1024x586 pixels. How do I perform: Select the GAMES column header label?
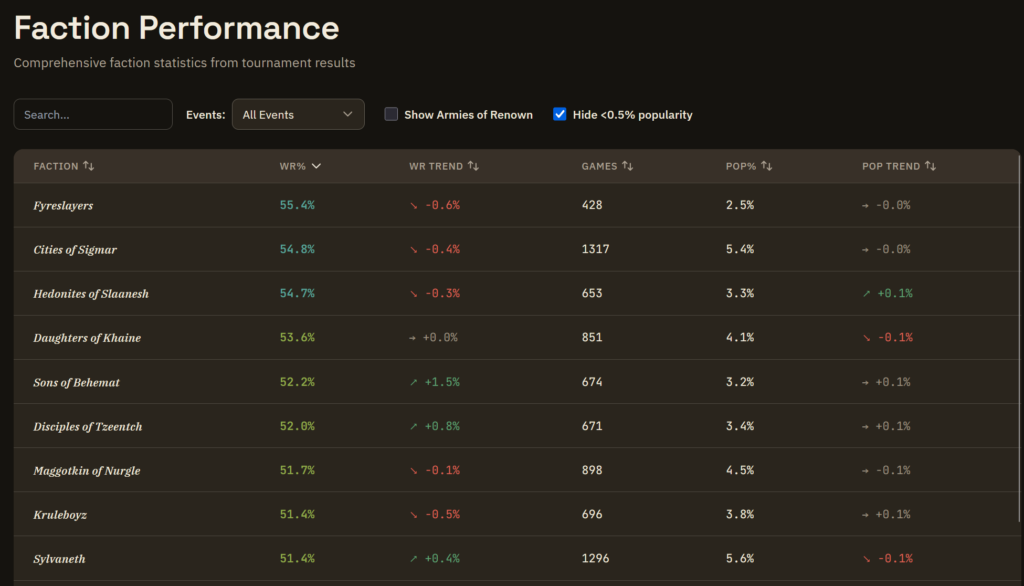click(x=600, y=166)
